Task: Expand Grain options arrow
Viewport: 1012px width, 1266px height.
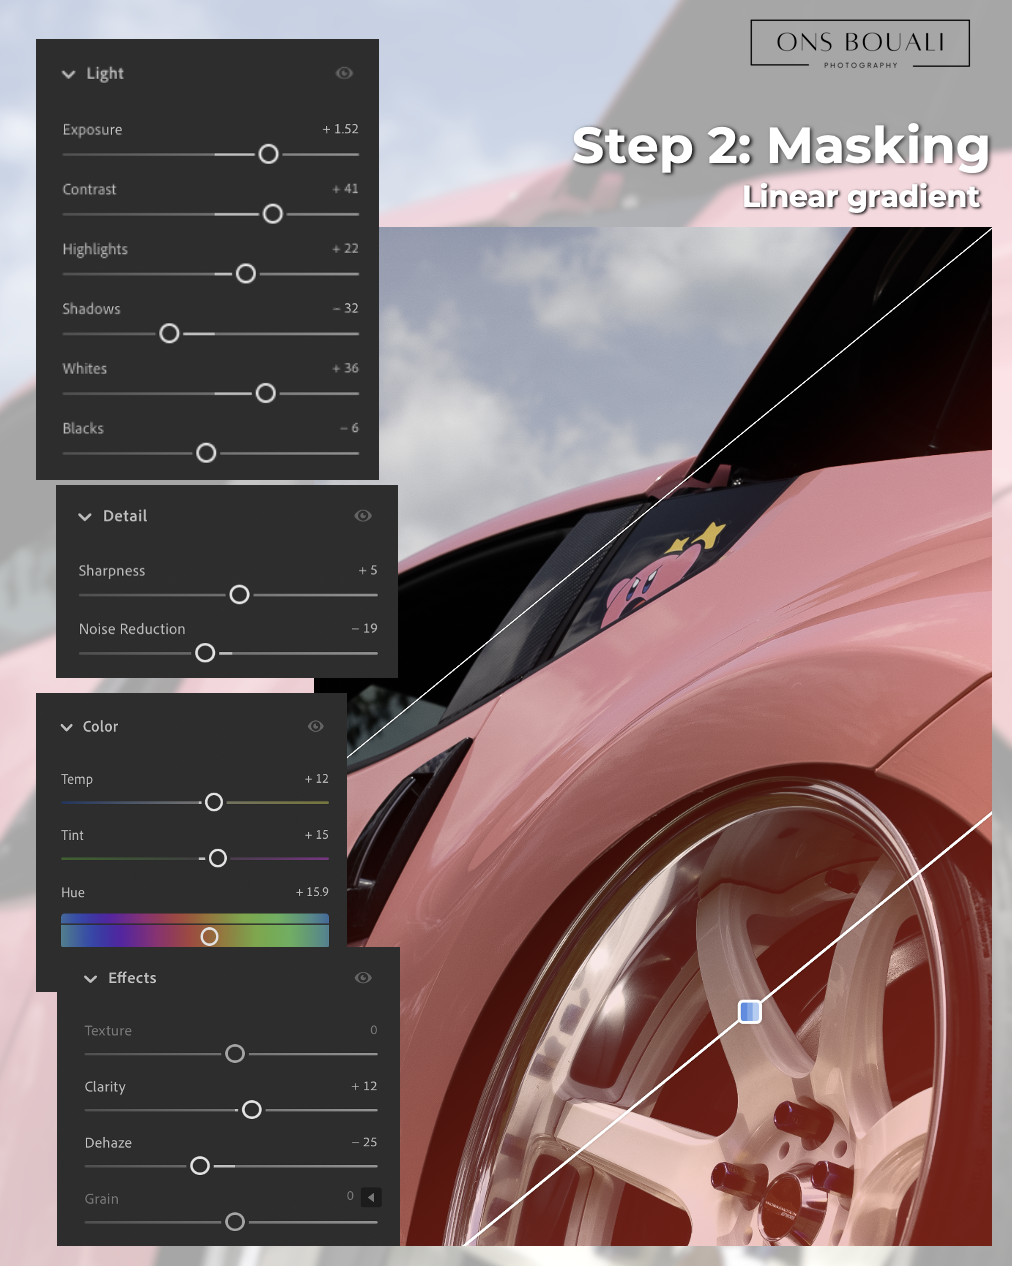Action: [371, 1197]
